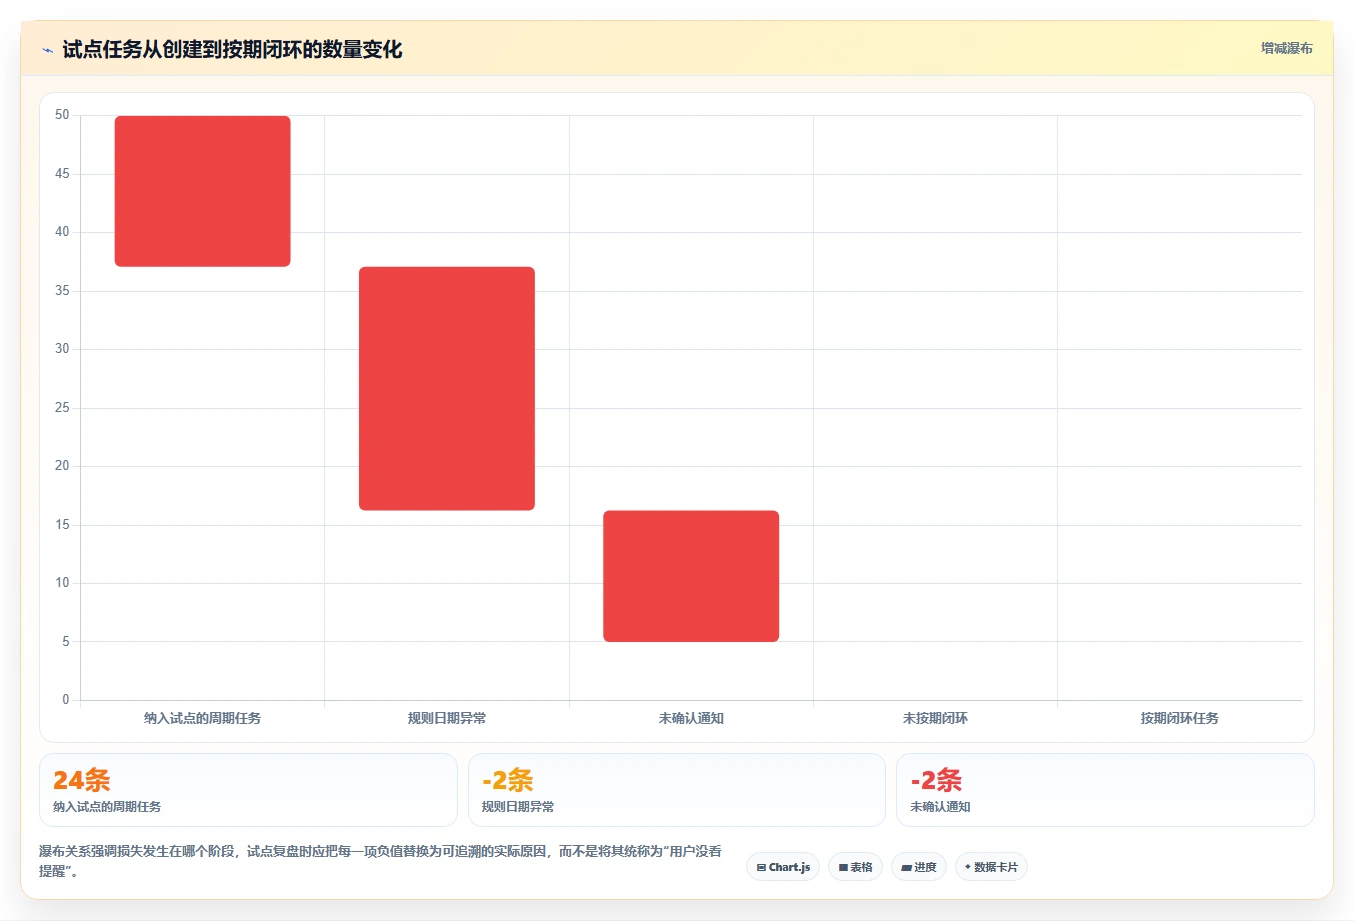Viewport: 1354px width, 921px height.
Task: Click the x-axis label 规则日期异常
Action: pos(447,718)
